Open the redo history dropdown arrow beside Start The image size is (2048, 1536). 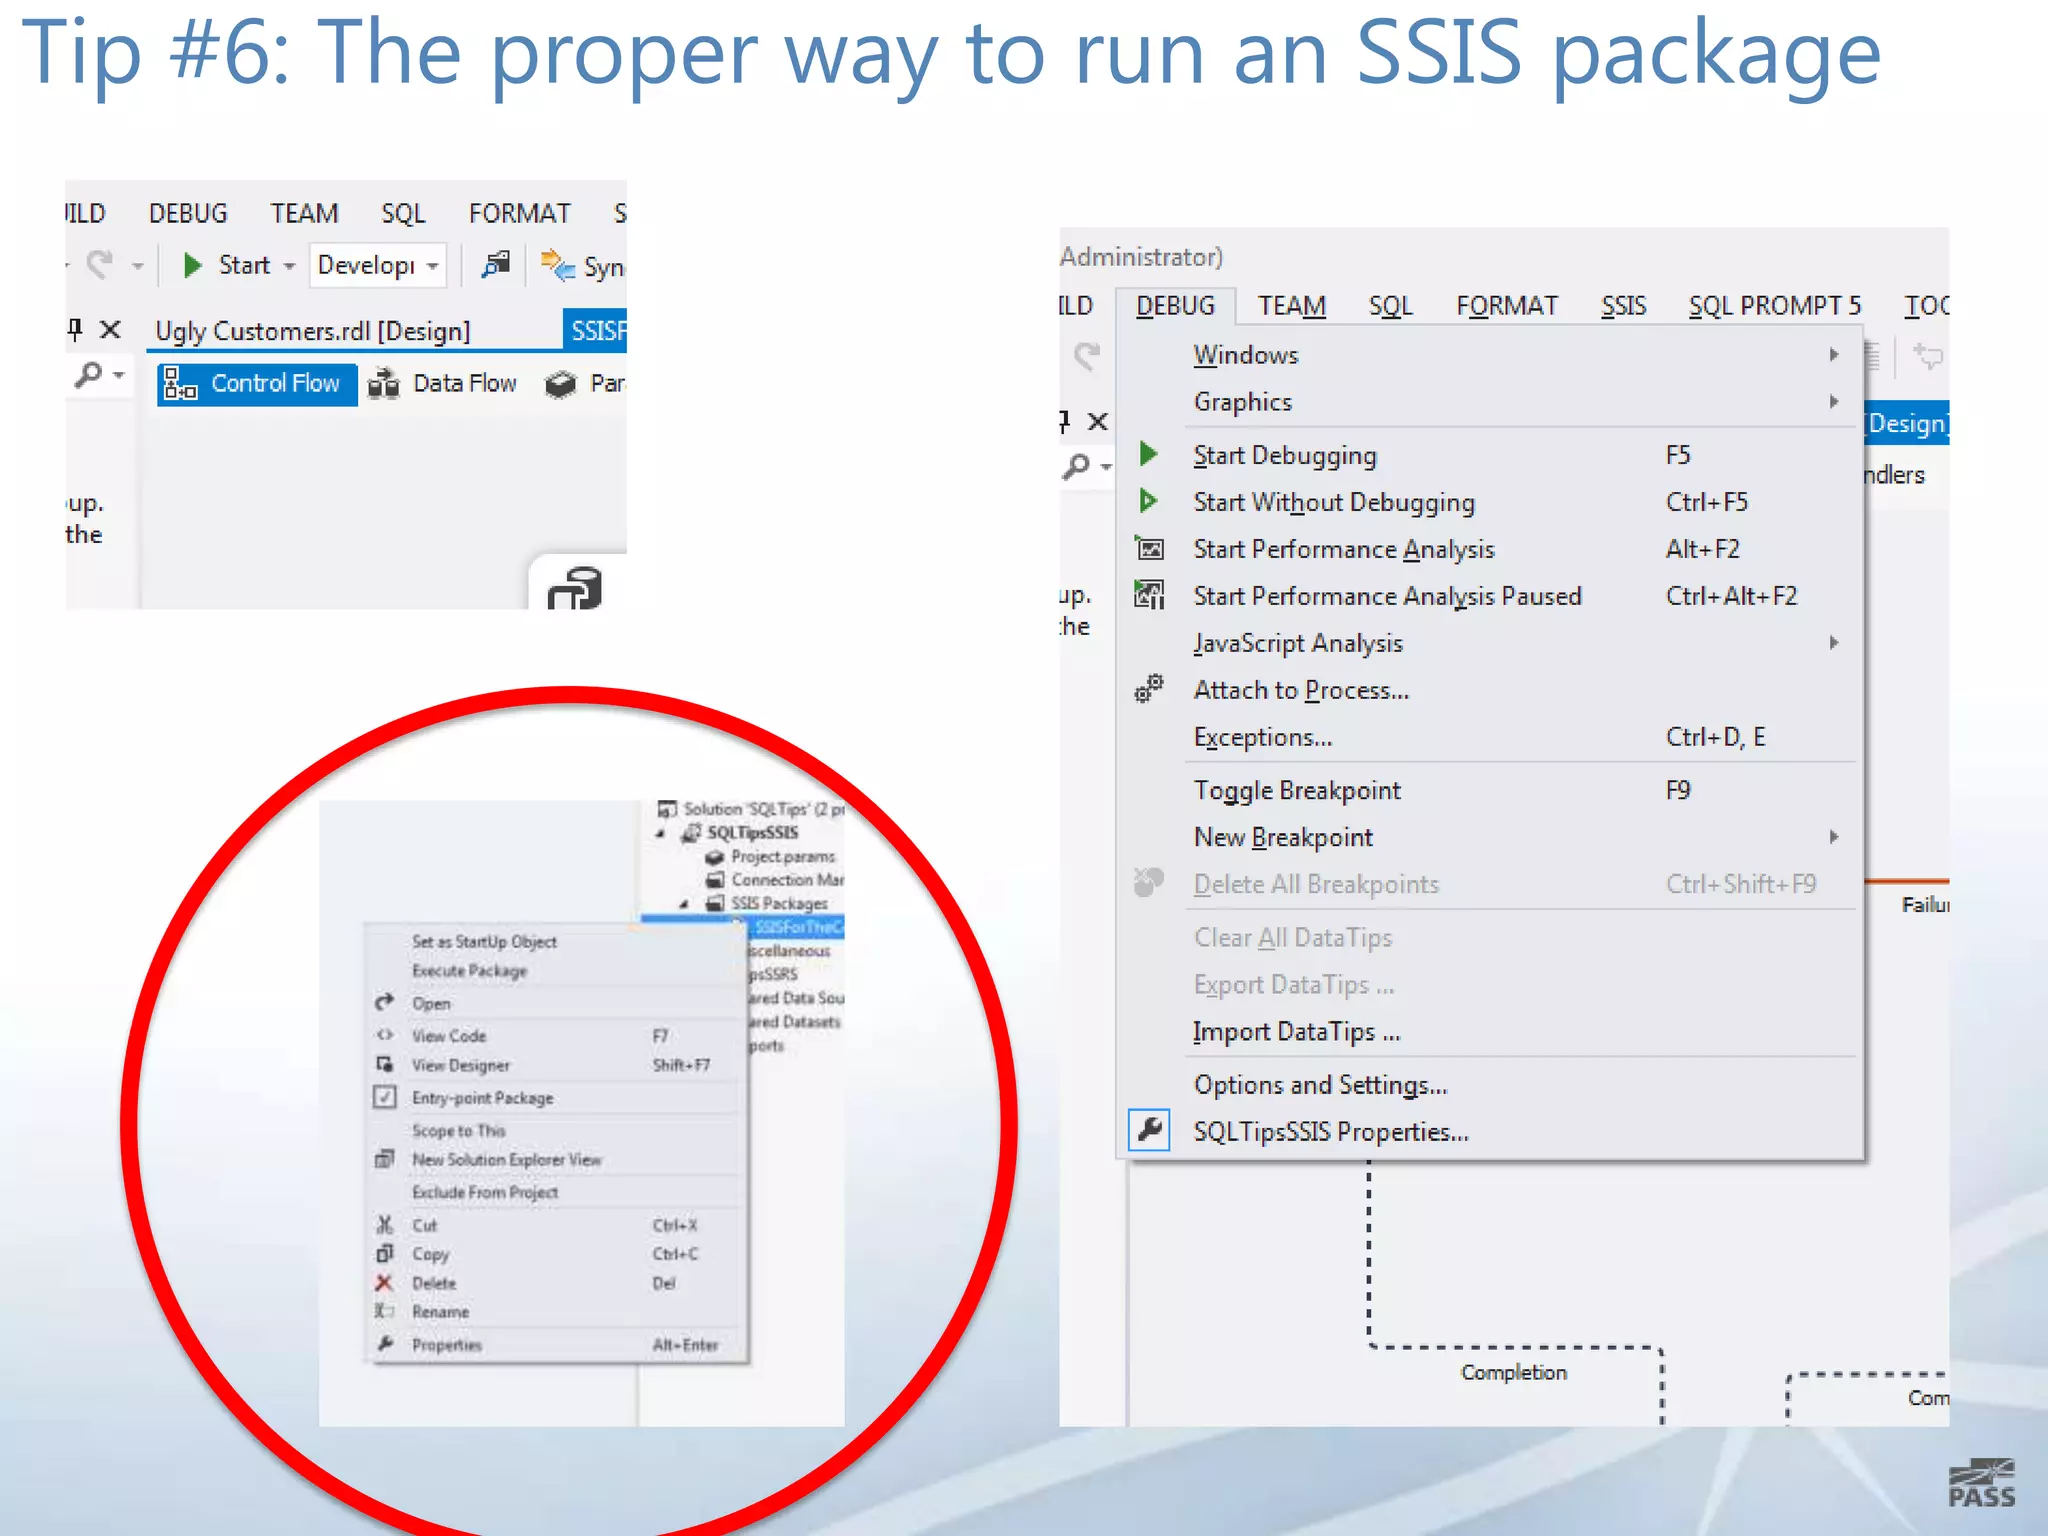[138, 266]
